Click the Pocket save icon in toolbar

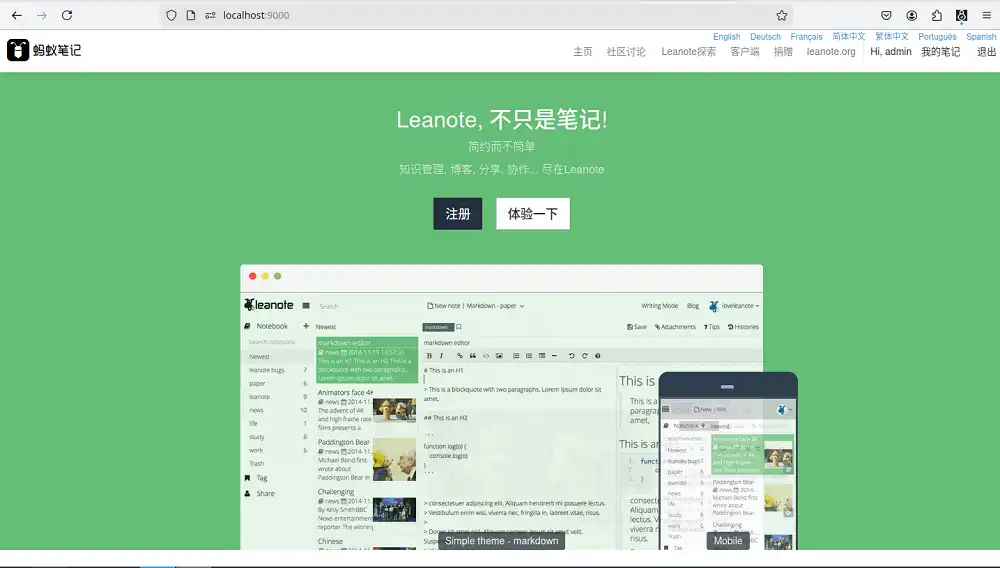pyautogui.click(x=886, y=16)
